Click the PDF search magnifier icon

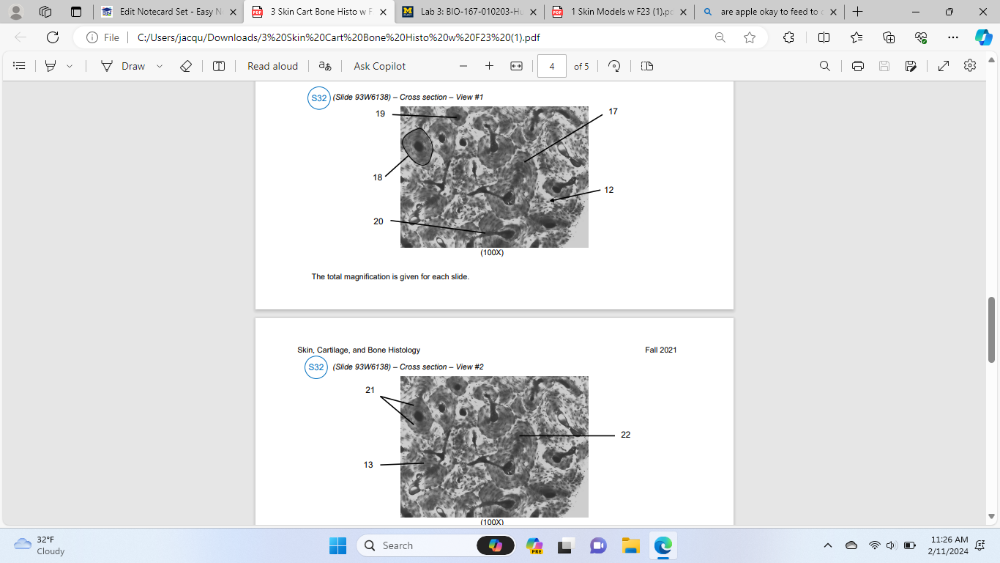[824, 66]
